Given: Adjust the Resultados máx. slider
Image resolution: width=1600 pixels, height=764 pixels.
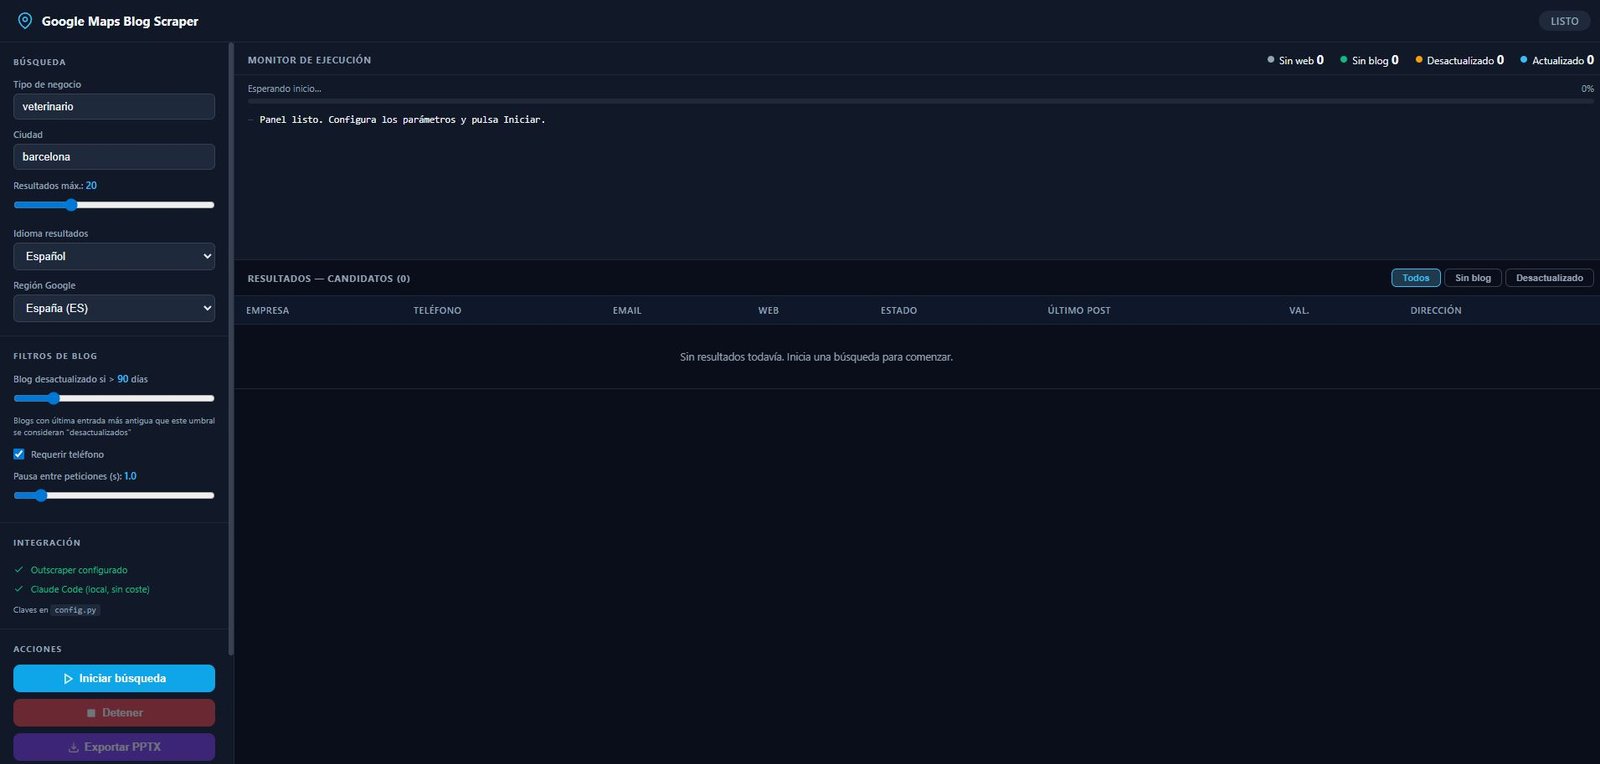Looking at the screenshot, I should click(x=114, y=205).
